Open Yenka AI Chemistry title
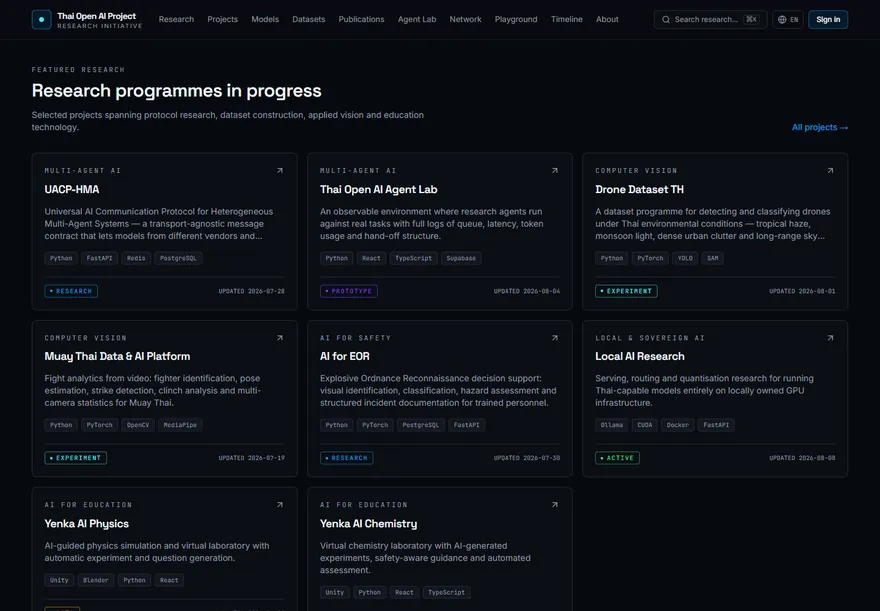Image resolution: width=880 pixels, height=611 pixels. tap(368, 523)
